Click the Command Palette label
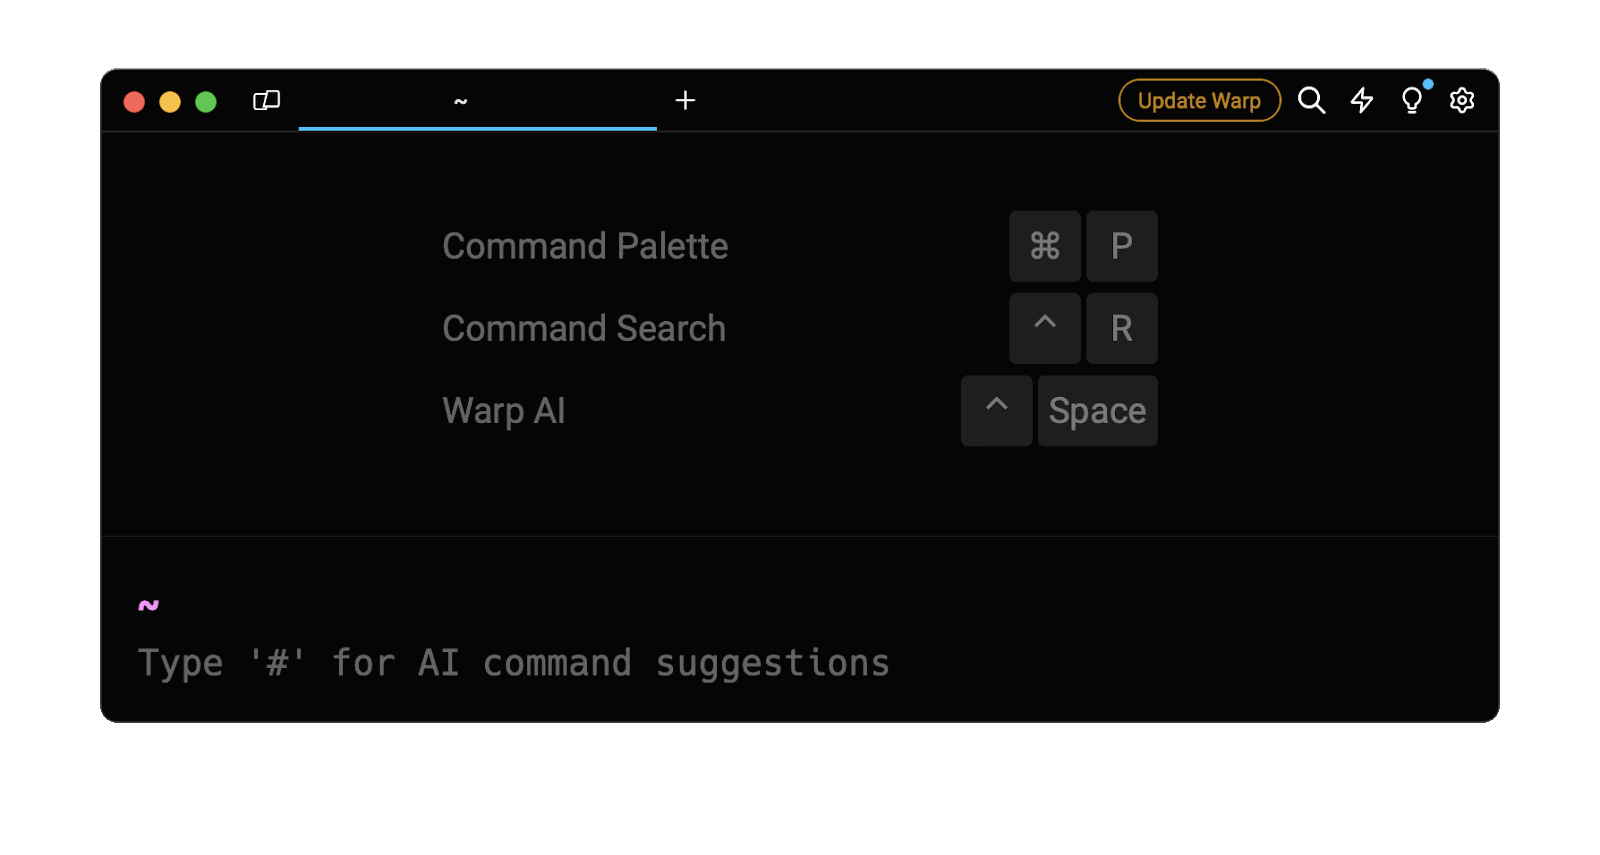 tap(585, 246)
